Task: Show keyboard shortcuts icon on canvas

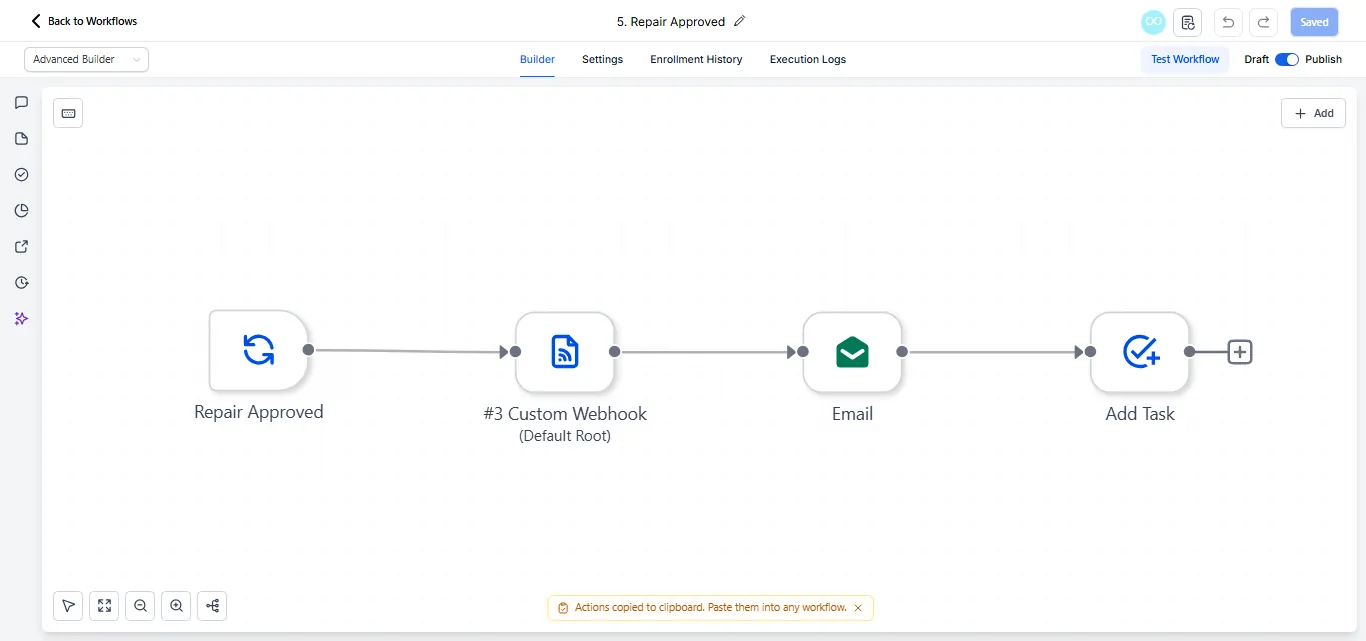Action: pos(68,113)
